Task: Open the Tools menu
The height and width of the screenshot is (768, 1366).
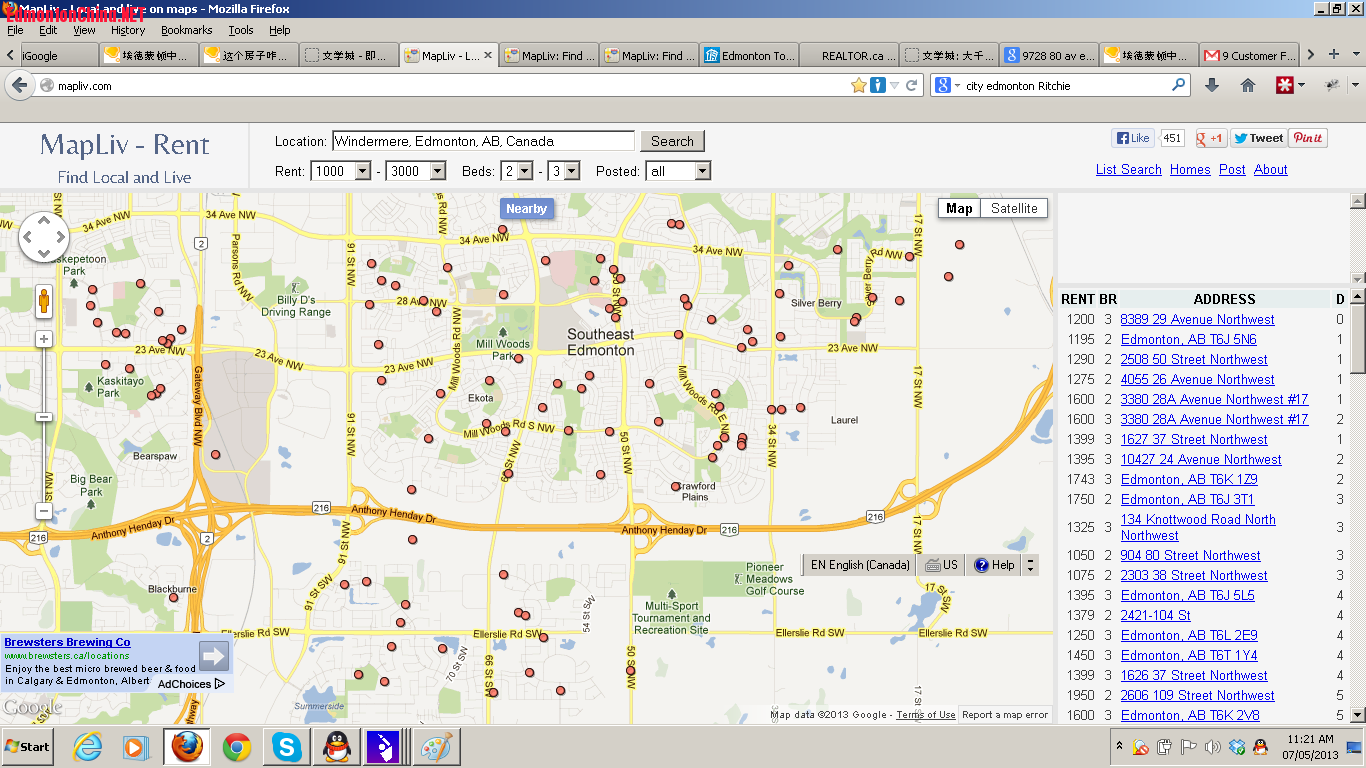Action: pyautogui.click(x=241, y=30)
